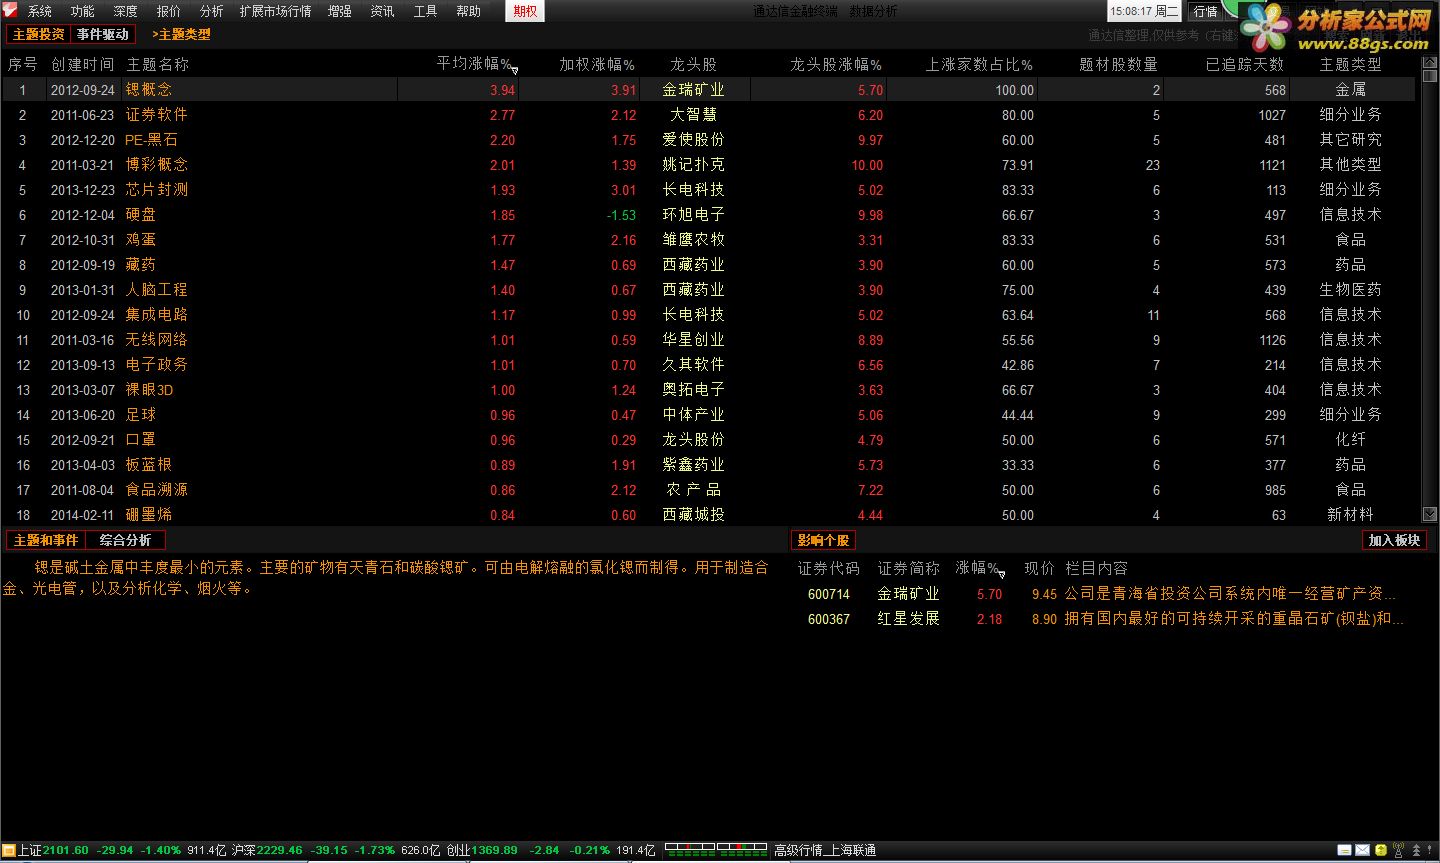Sort by 加权涨幅% column header

point(597,64)
